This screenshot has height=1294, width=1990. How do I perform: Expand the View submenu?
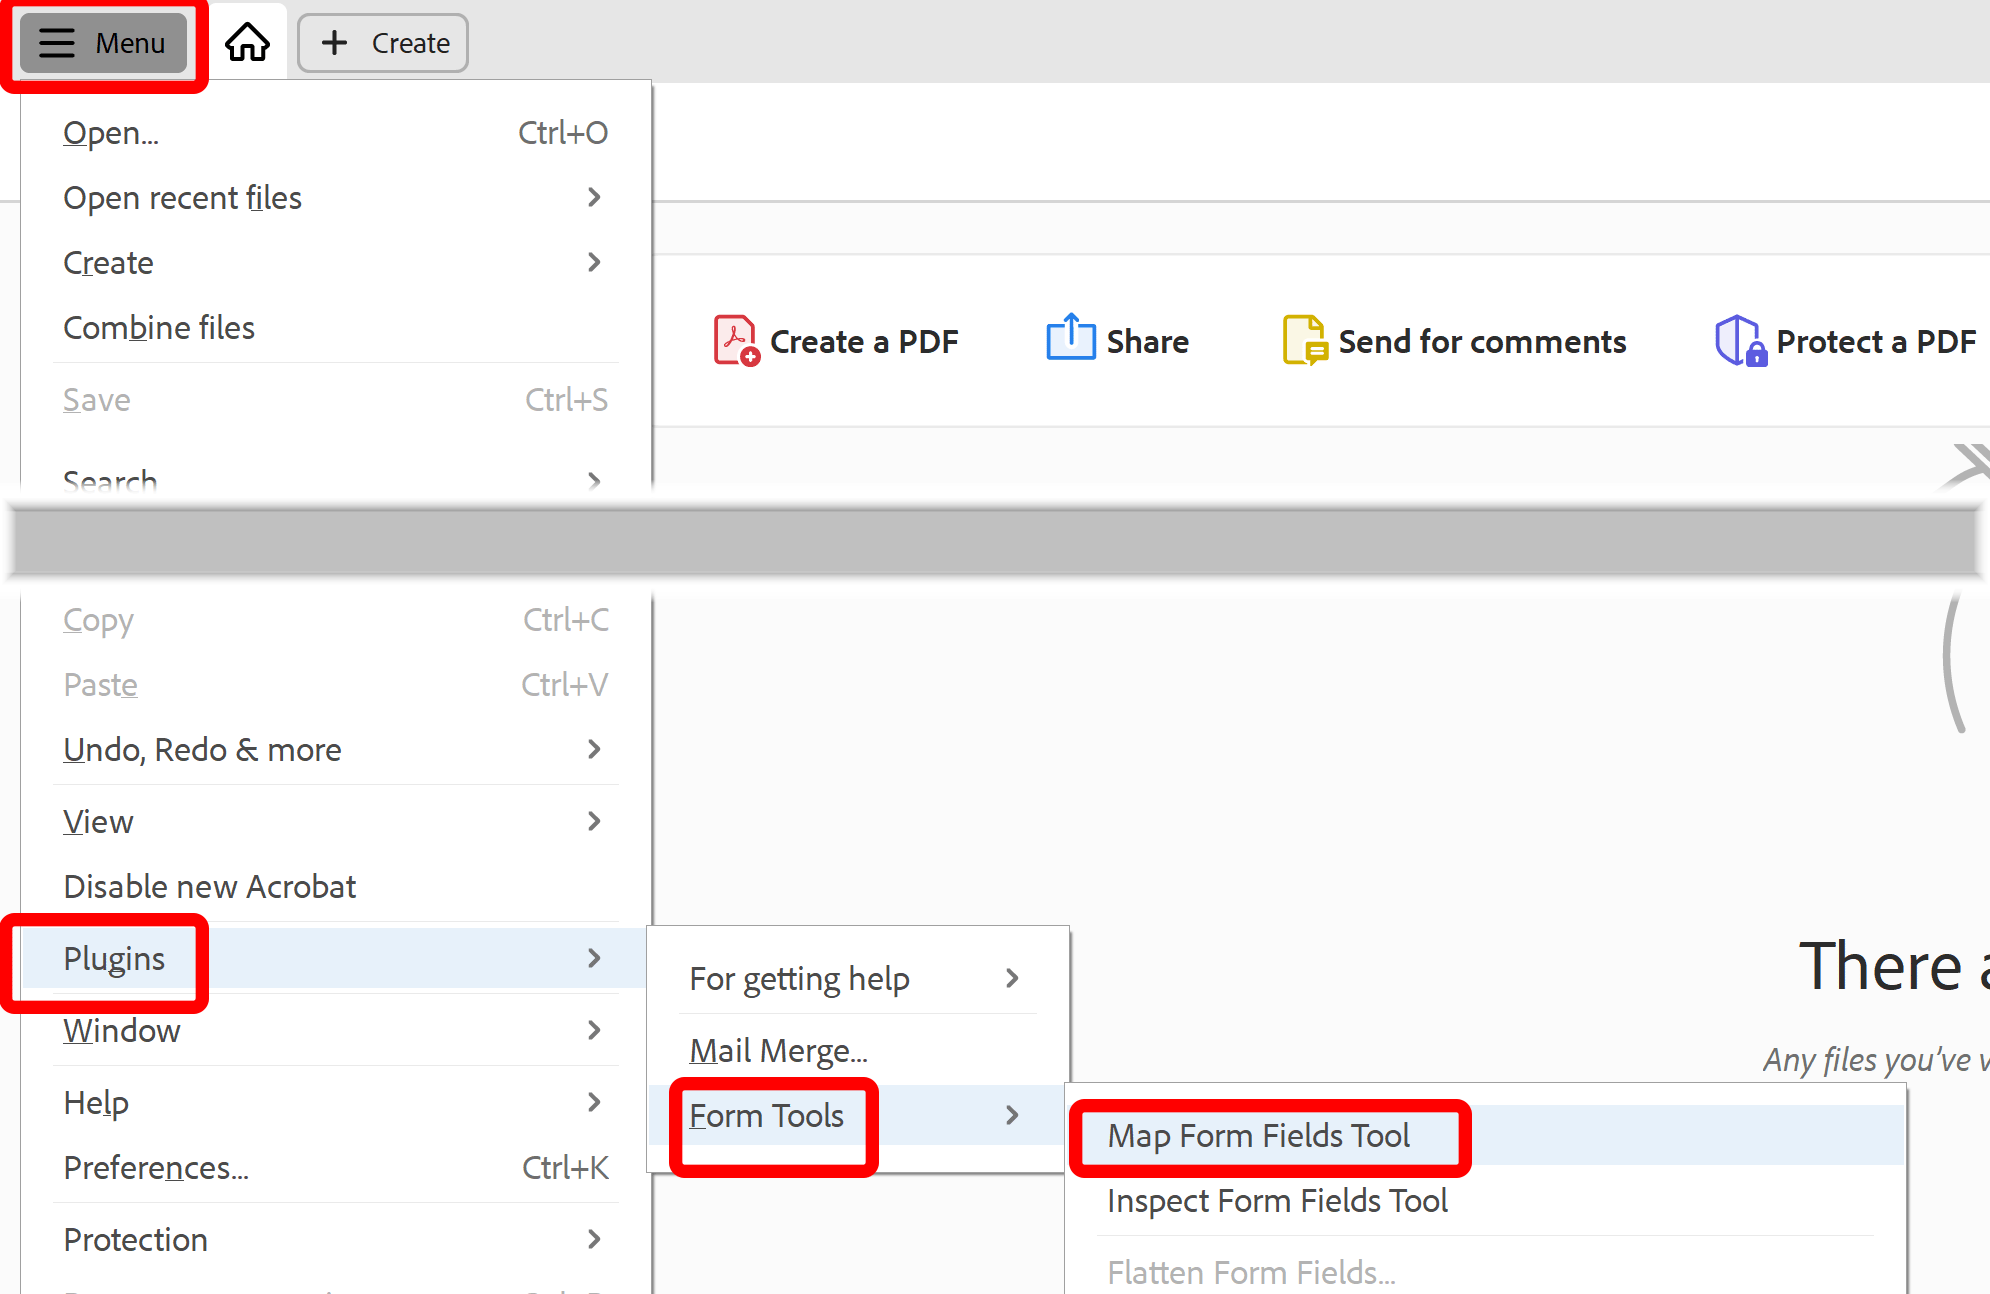tap(335, 822)
